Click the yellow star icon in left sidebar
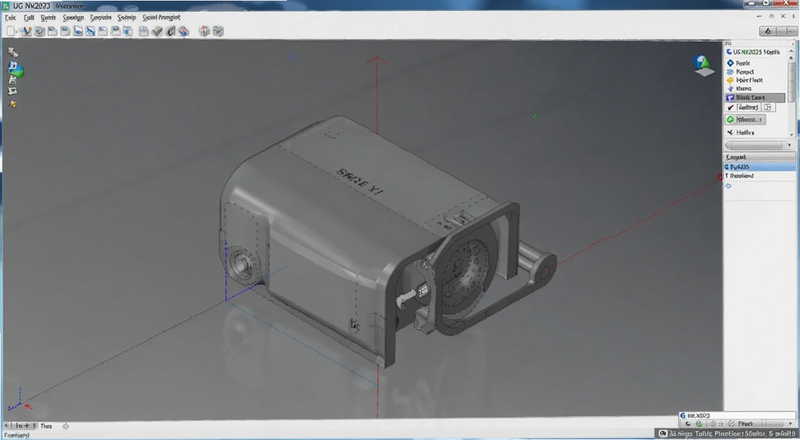 click(x=13, y=104)
